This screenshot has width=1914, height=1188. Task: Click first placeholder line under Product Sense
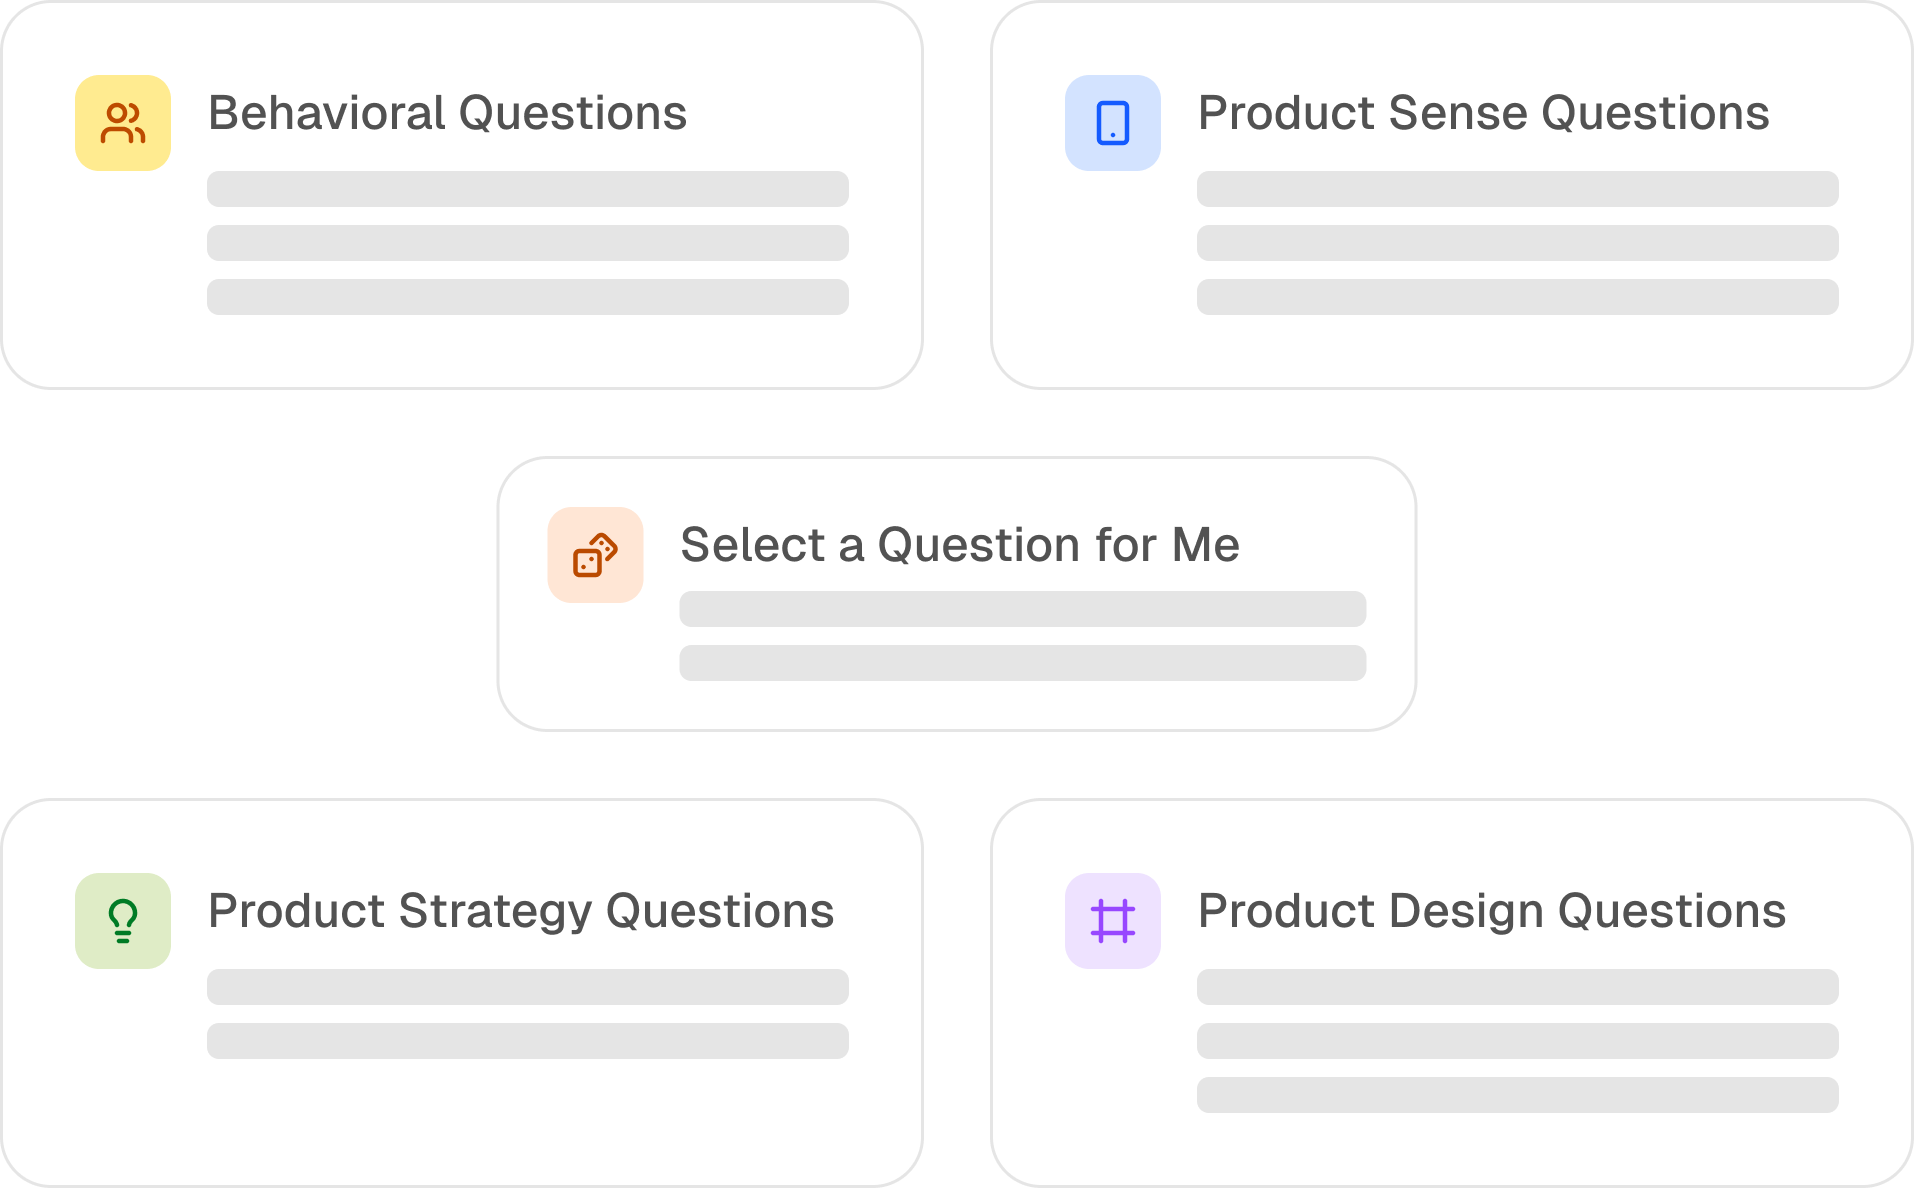pos(1517,189)
